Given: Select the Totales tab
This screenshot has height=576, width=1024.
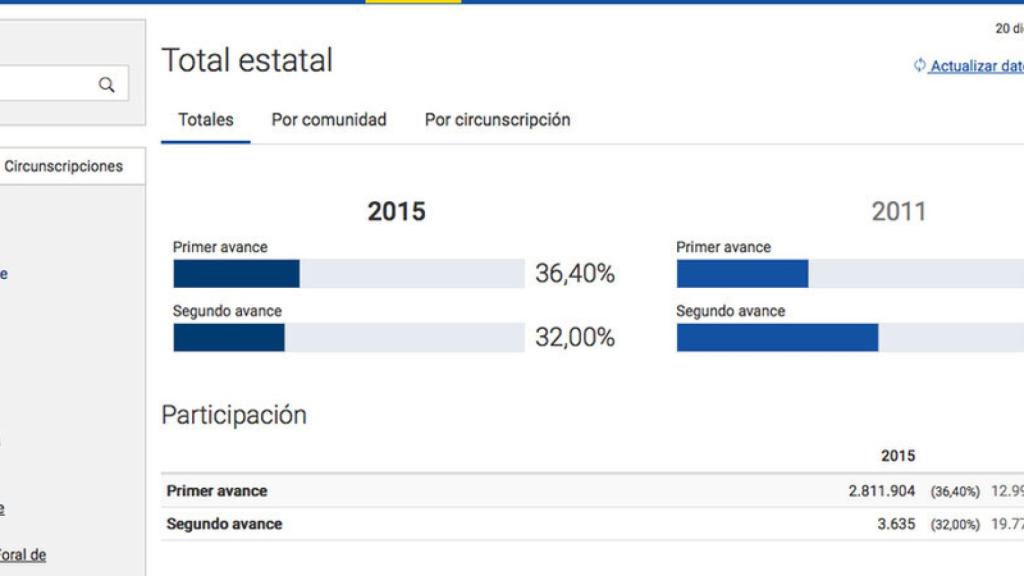Looking at the screenshot, I should click(x=205, y=120).
